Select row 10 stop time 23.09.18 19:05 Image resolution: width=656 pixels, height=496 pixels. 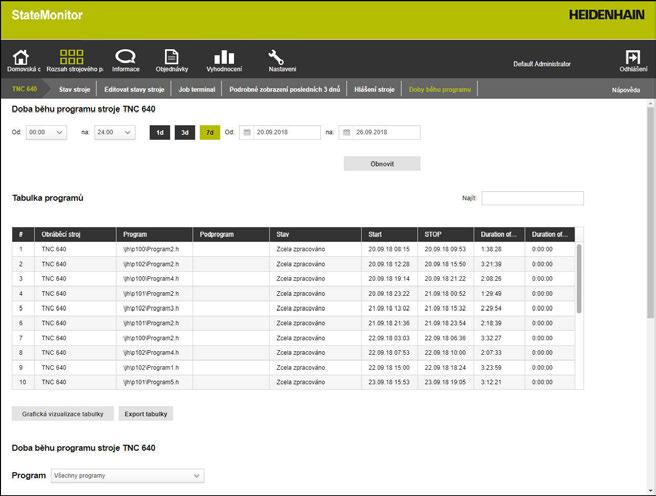pyautogui.click(x=445, y=382)
